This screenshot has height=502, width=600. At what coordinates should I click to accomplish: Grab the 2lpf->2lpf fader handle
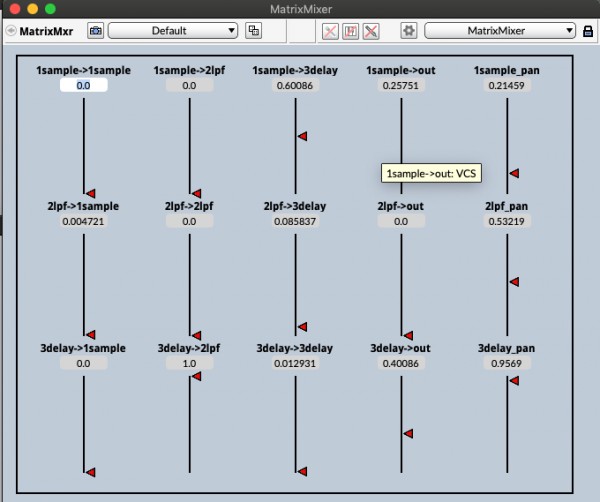pyautogui.click(x=196, y=336)
